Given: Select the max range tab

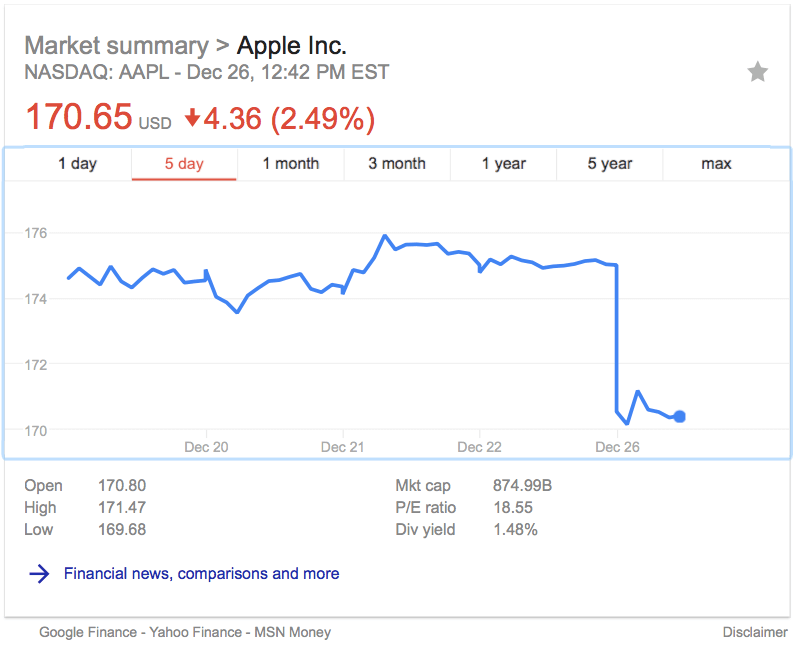Looking at the screenshot, I should point(716,164).
